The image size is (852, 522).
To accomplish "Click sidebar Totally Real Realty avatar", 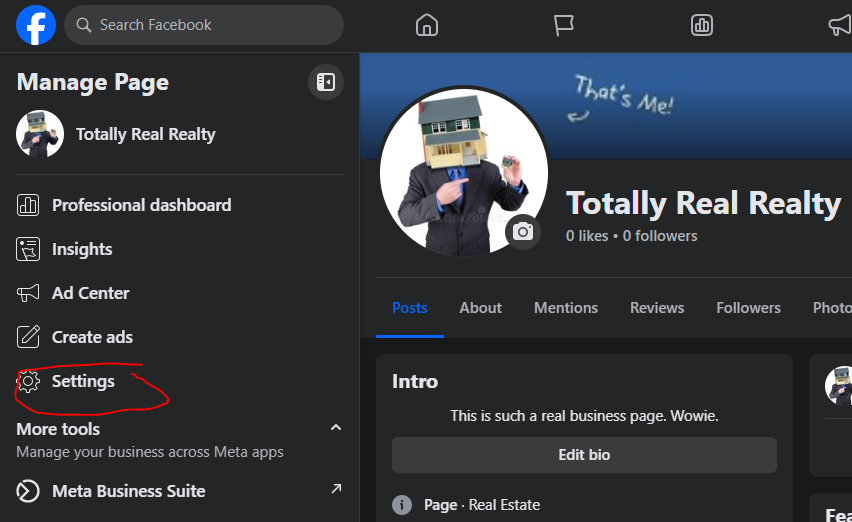I will tap(40, 134).
